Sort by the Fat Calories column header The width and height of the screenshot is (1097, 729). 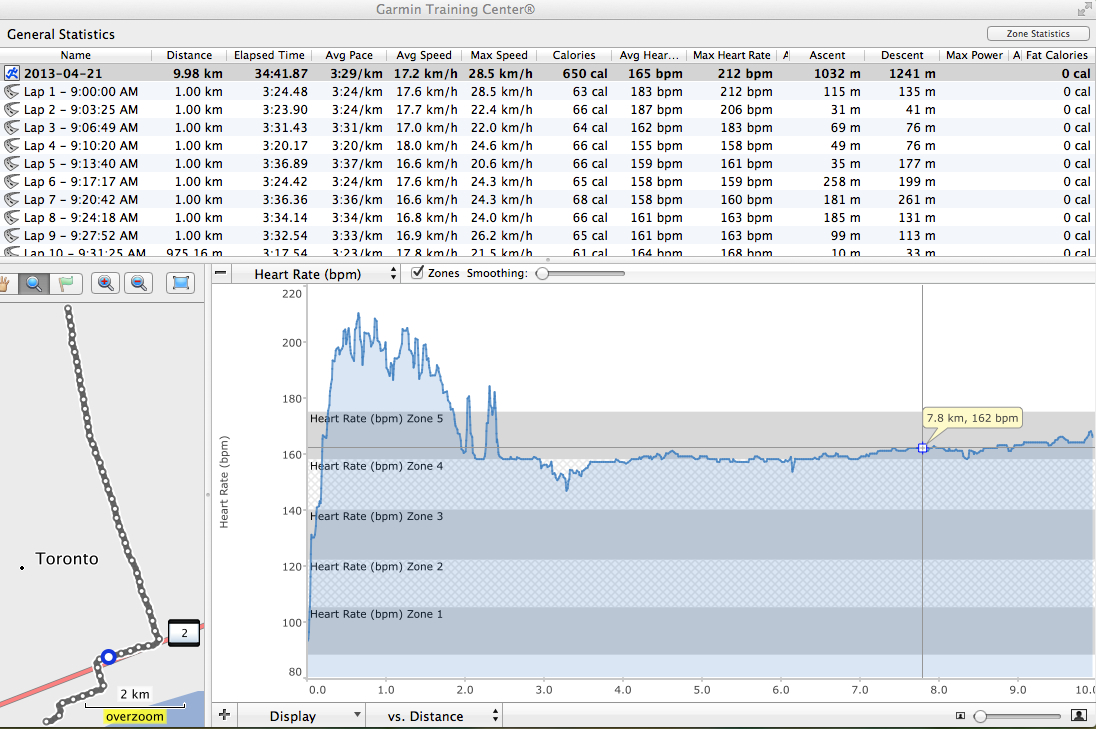coord(1056,55)
